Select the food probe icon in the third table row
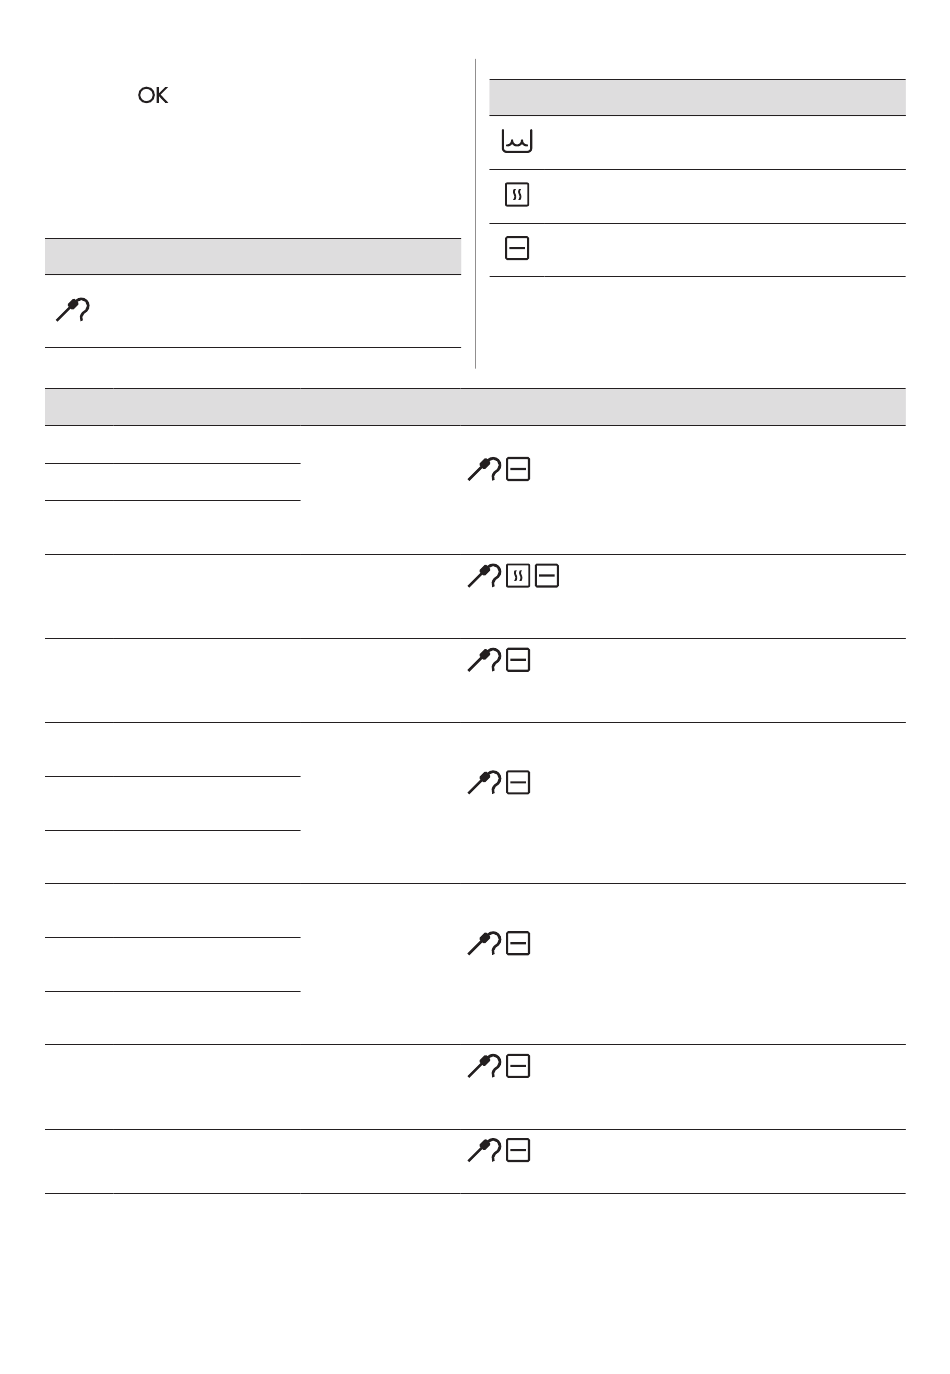The height and width of the screenshot is (1374, 950). pyautogui.click(x=485, y=660)
